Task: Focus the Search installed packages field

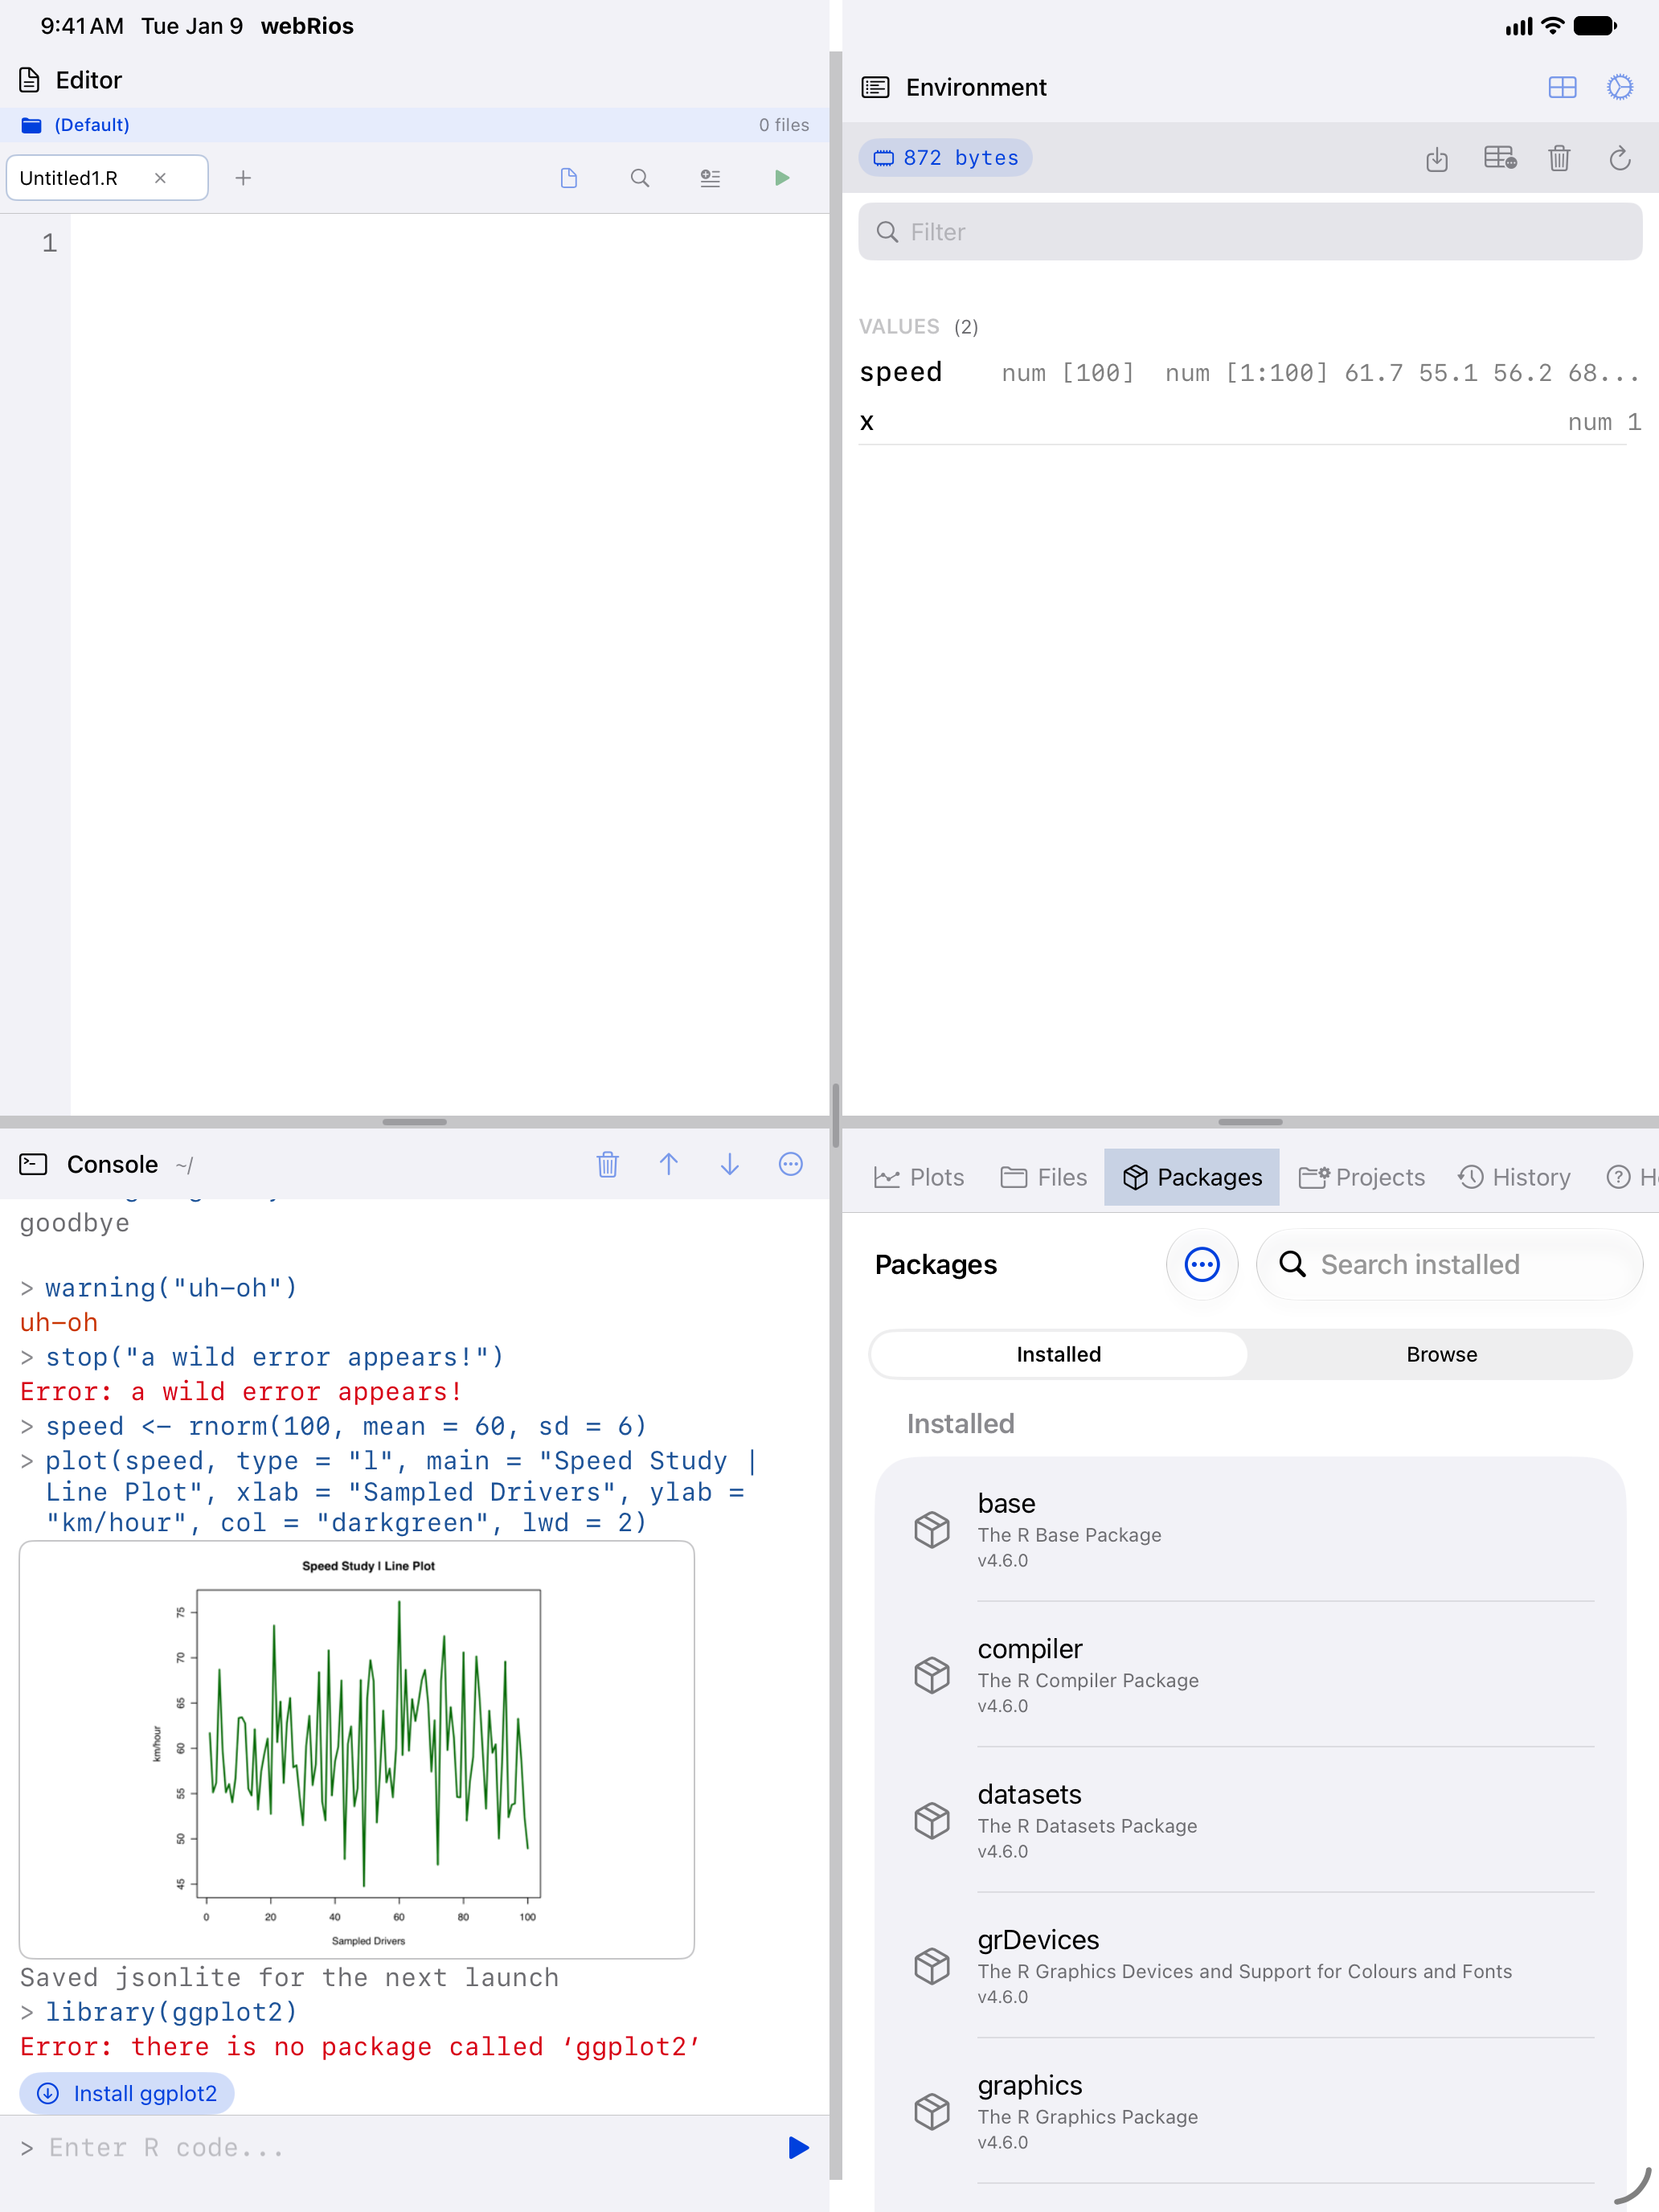Action: pos(1449,1264)
